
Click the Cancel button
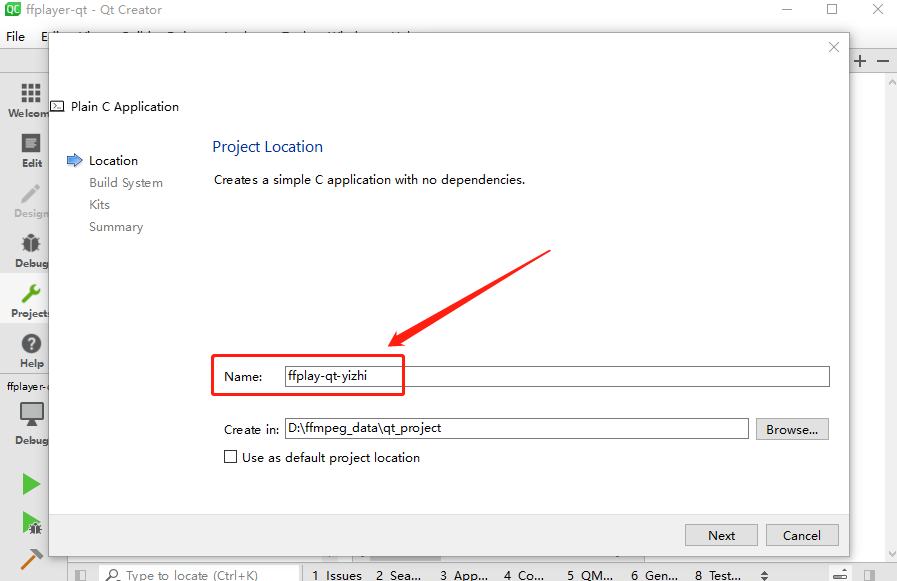click(802, 535)
